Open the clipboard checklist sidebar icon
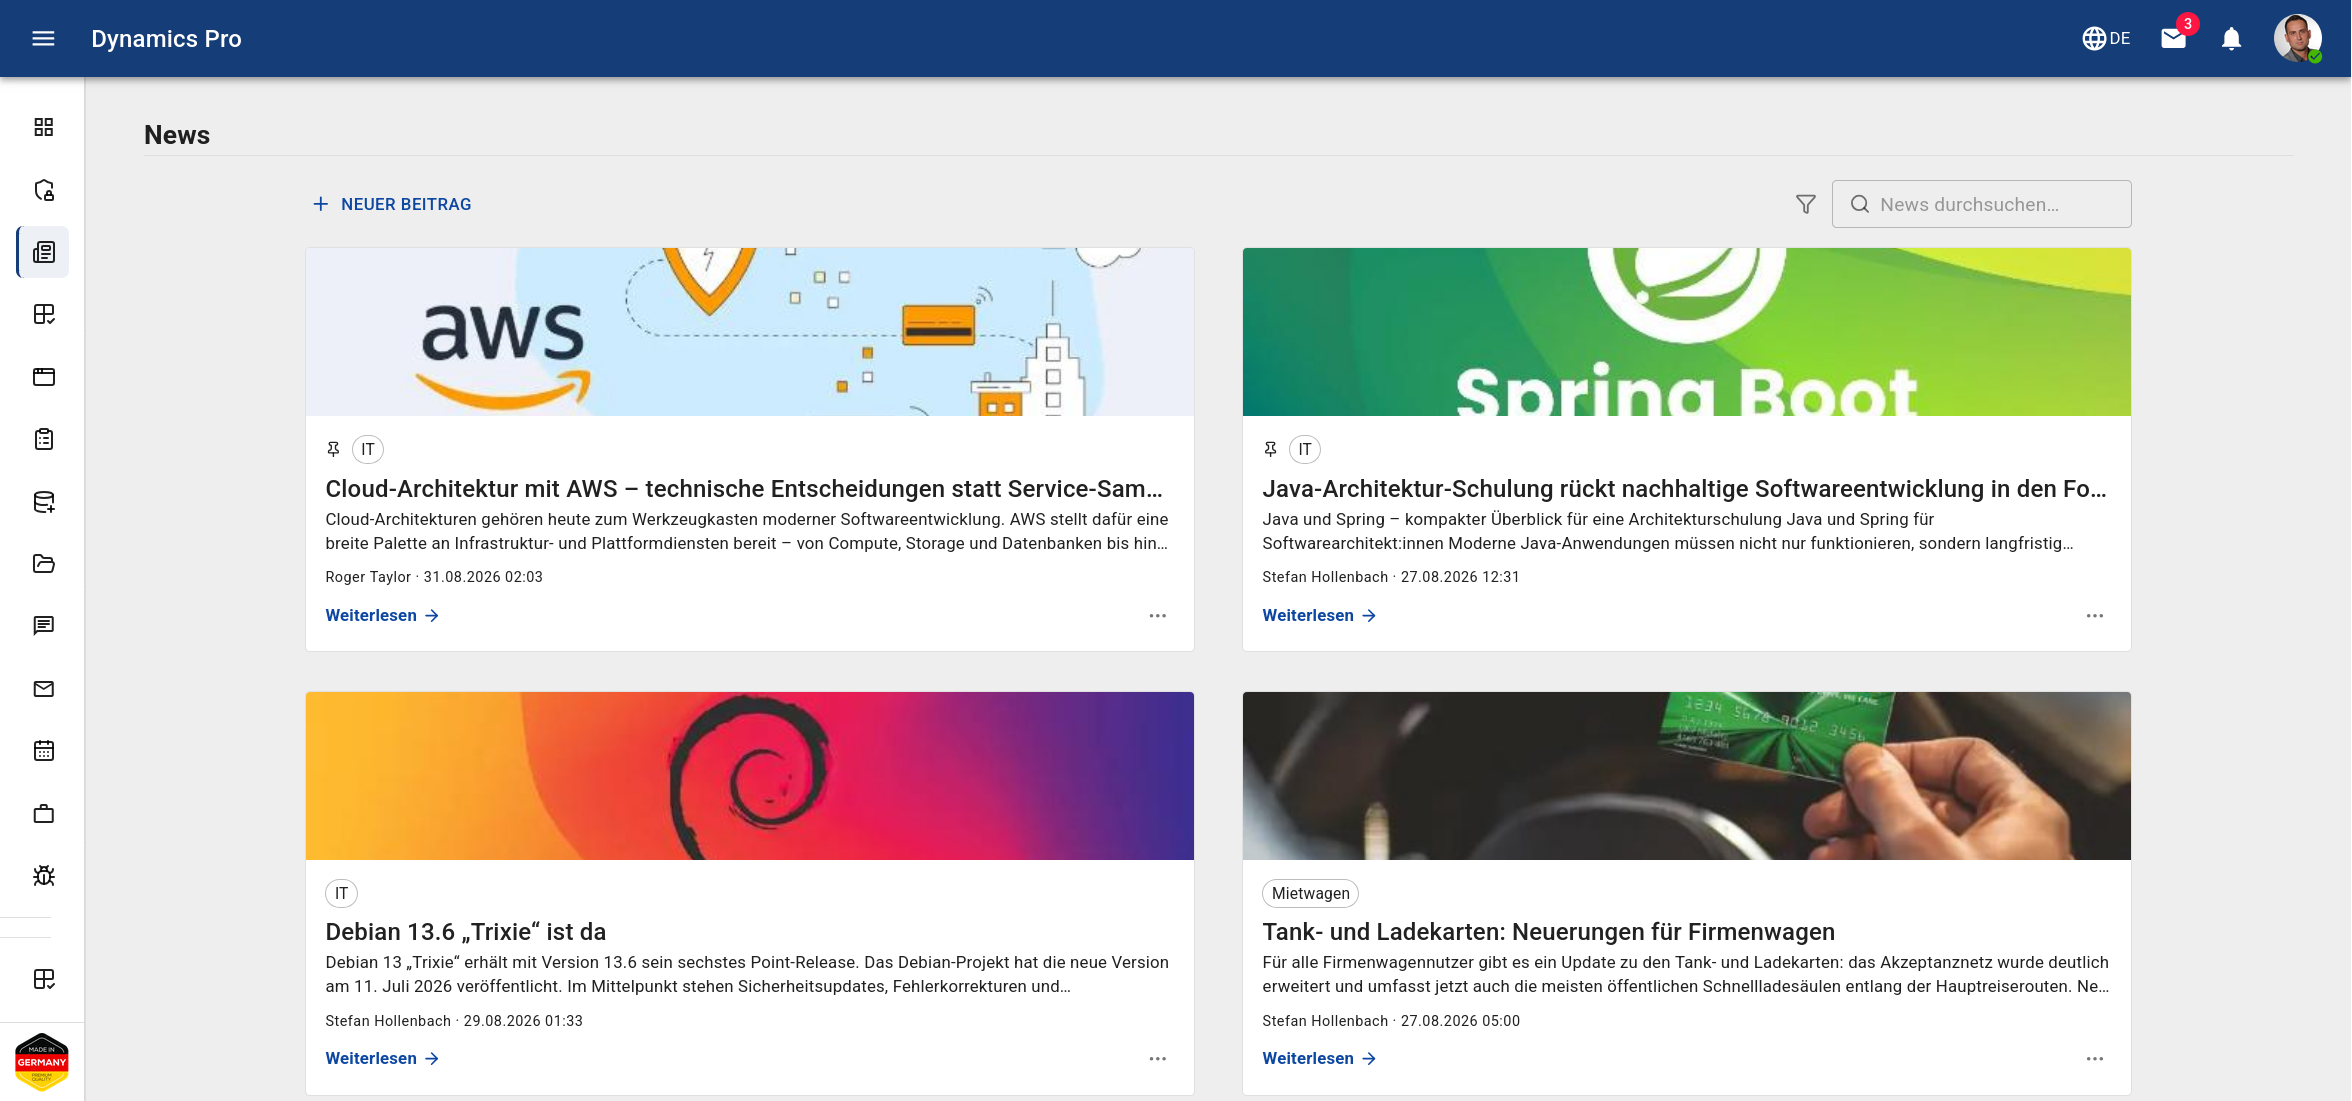 (43, 439)
